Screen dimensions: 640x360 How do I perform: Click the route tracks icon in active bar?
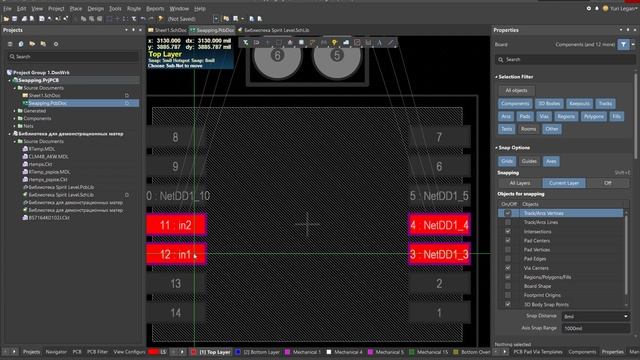312,42
